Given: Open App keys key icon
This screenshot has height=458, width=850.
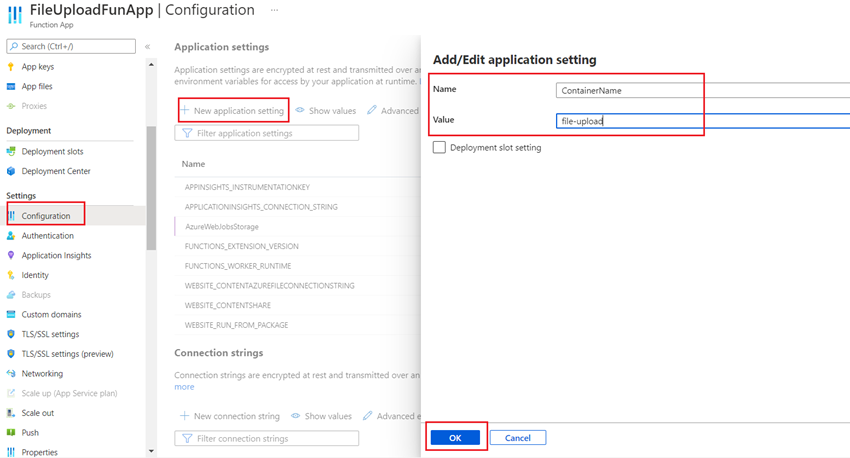Looking at the screenshot, I should tap(11, 67).
